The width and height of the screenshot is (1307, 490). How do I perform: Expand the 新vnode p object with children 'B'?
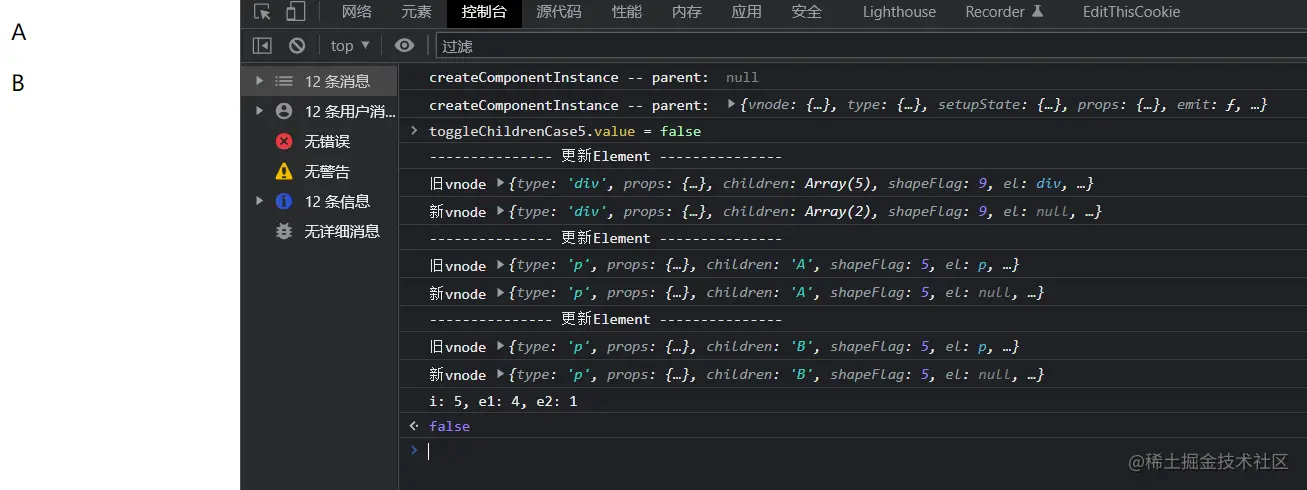click(x=501, y=374)
